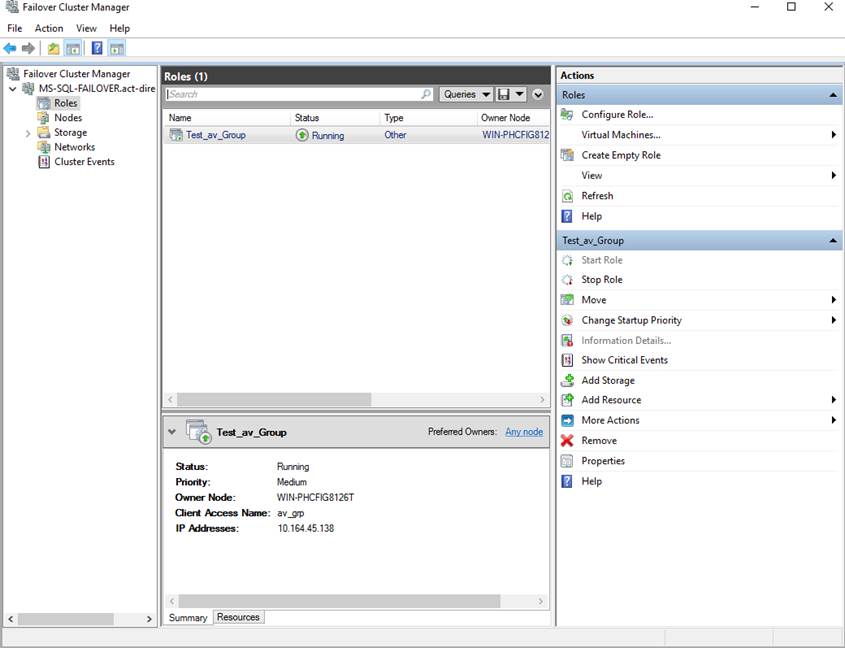
Task: Collapse the Test_av_Group details panel chevron
Action: click(x=172, y=432)
